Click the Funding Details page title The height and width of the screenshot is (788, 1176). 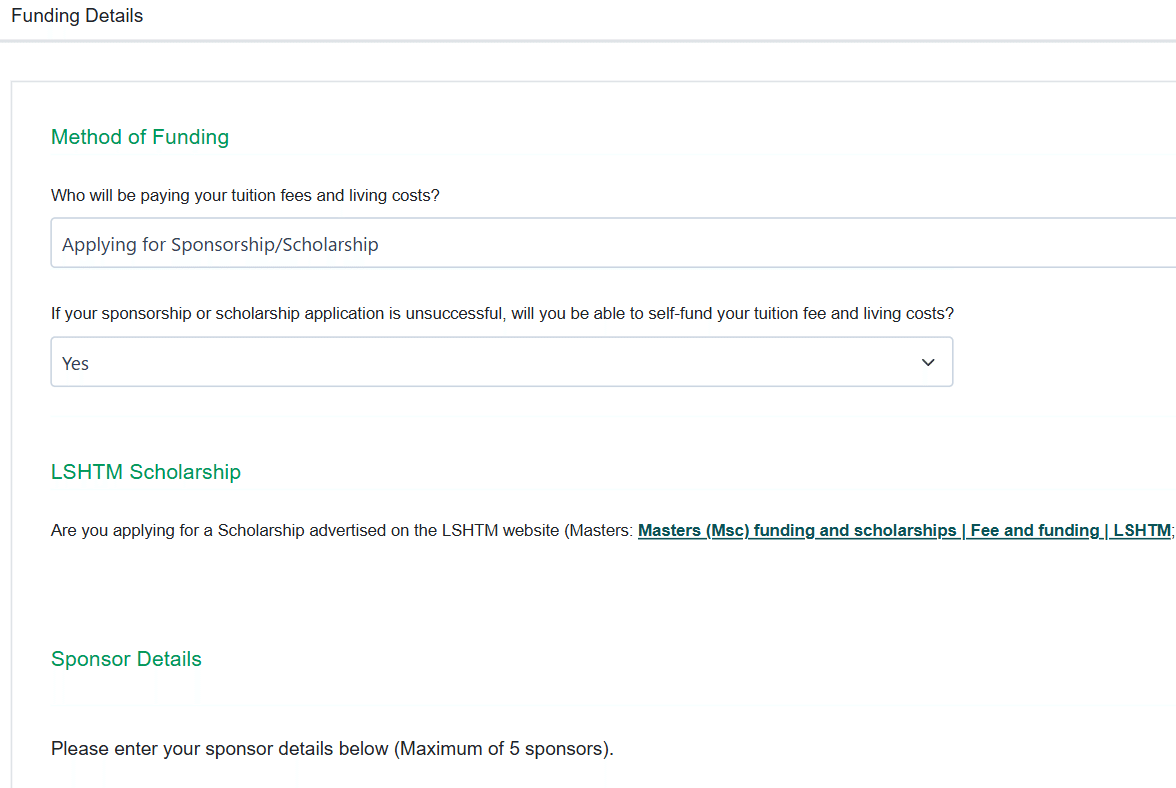click(77, 16)
